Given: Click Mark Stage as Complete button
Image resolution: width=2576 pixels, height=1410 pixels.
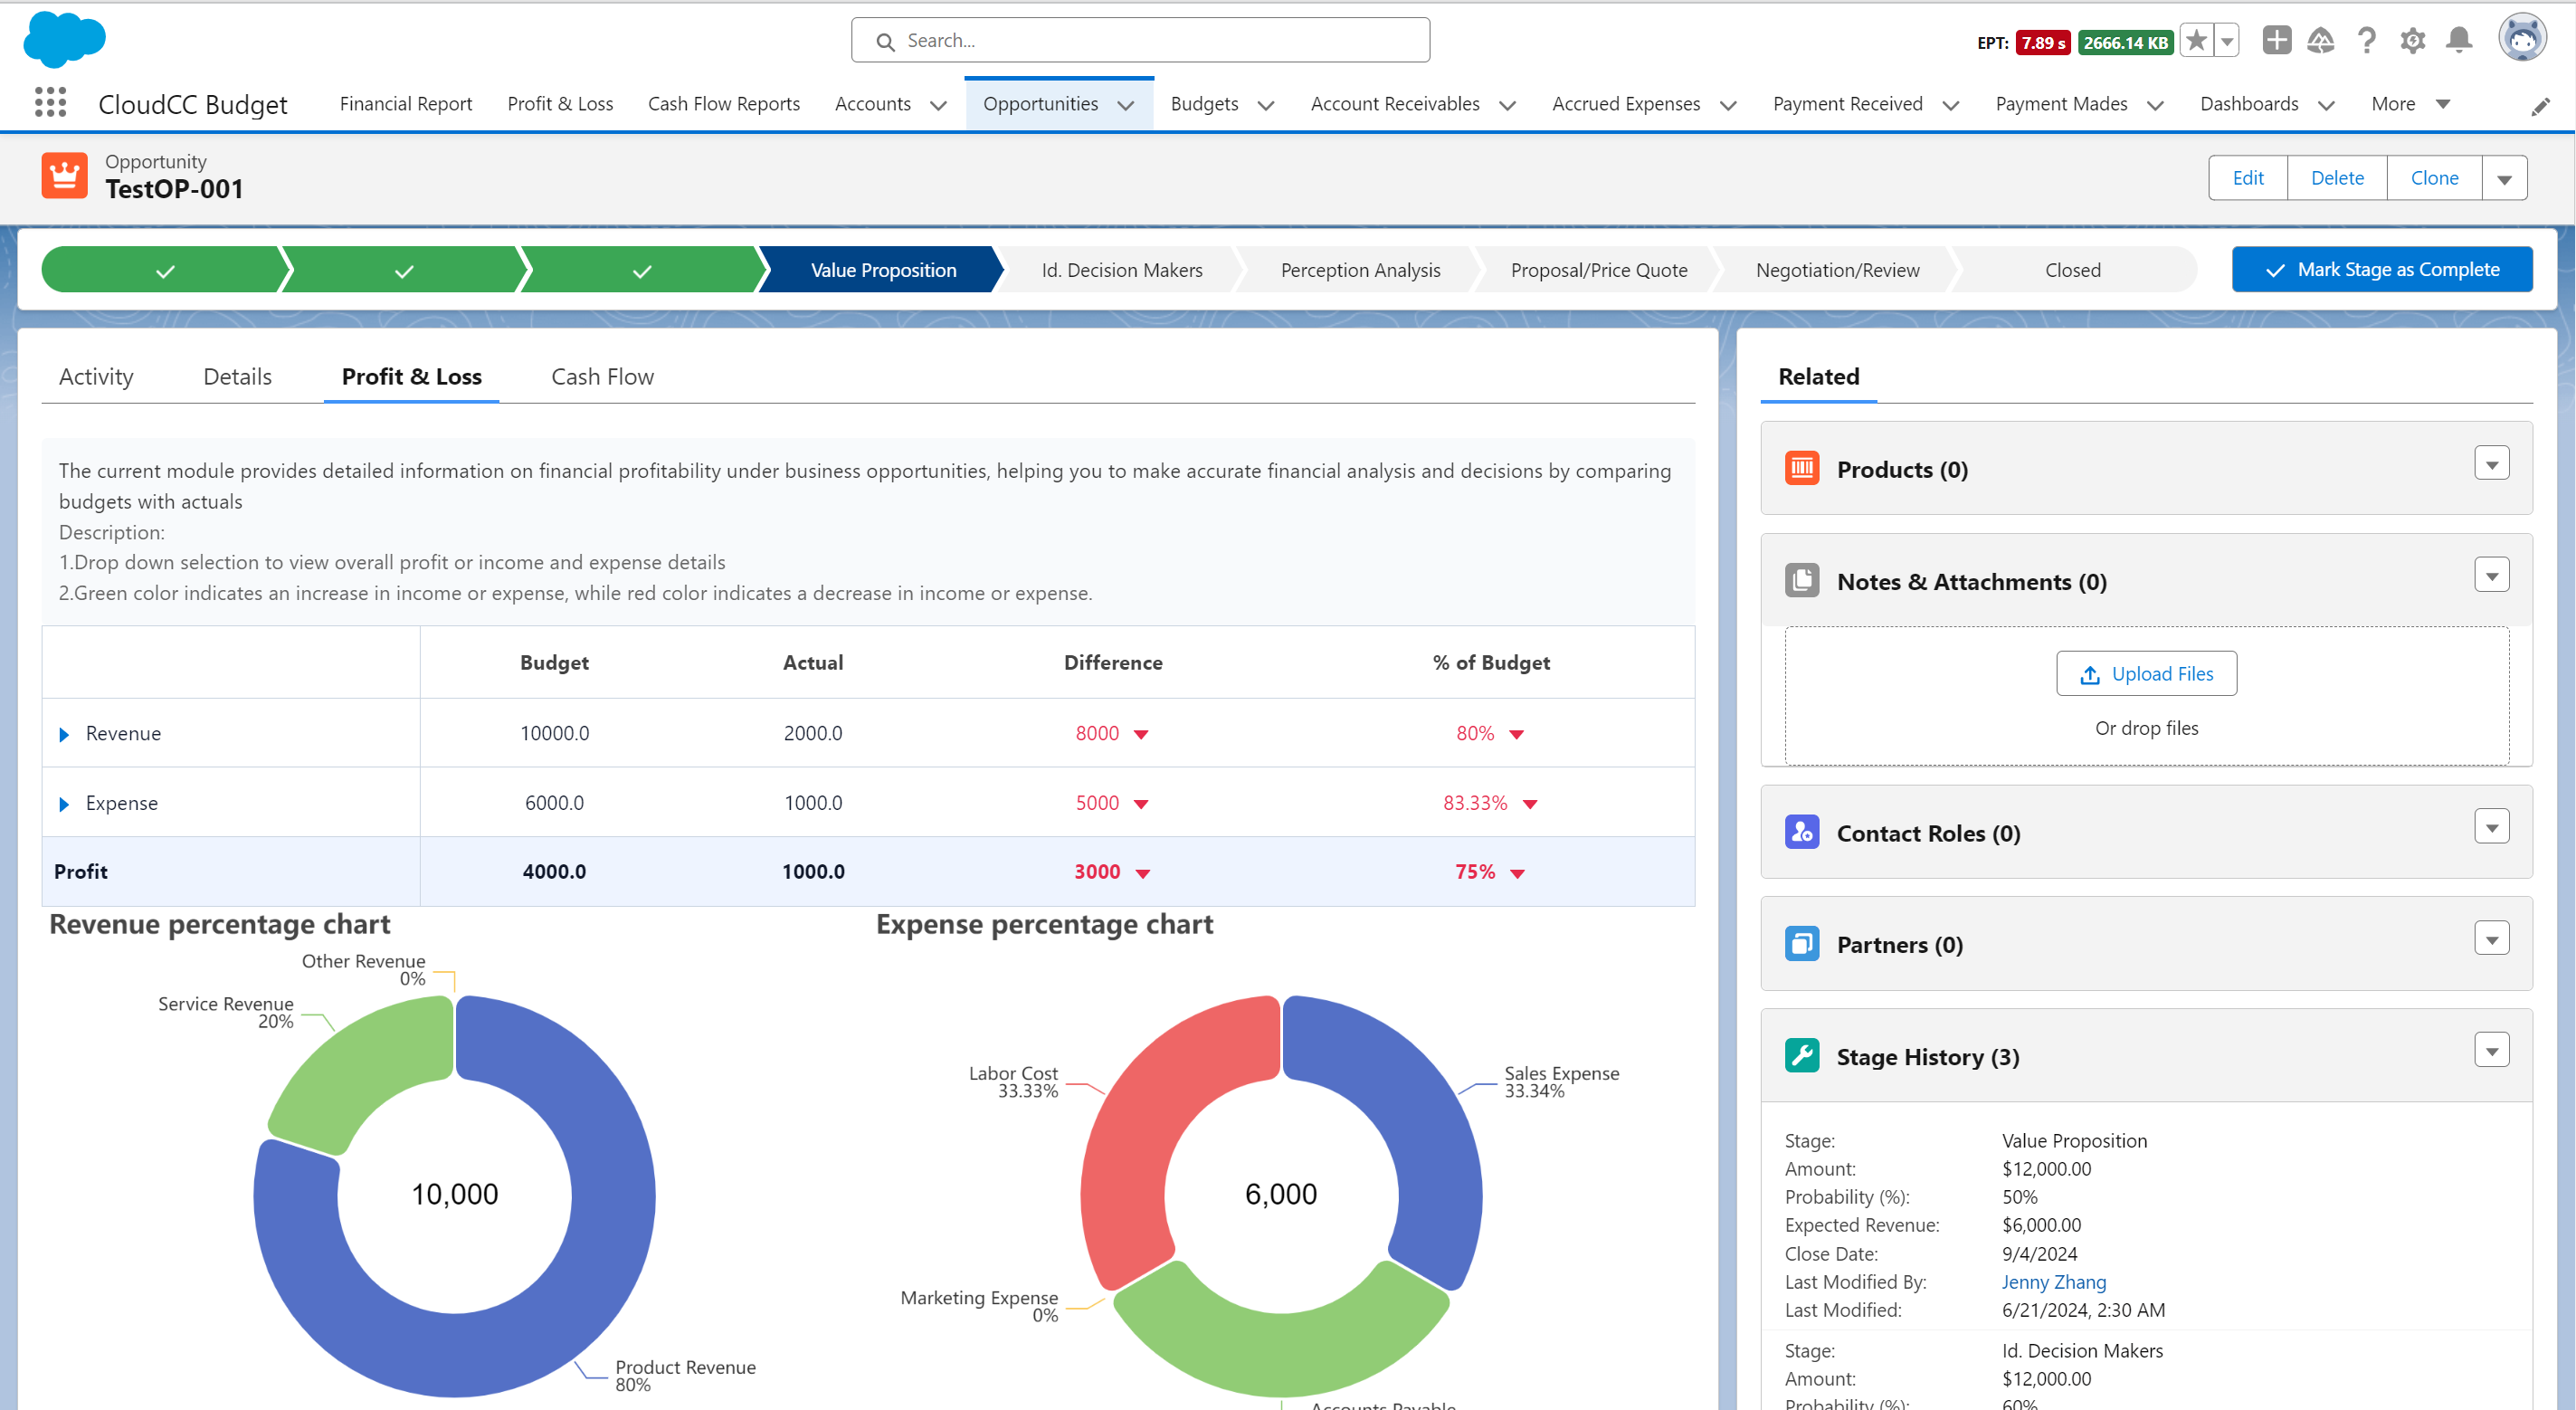Looking at the screenshot, I should (2382, 270).
